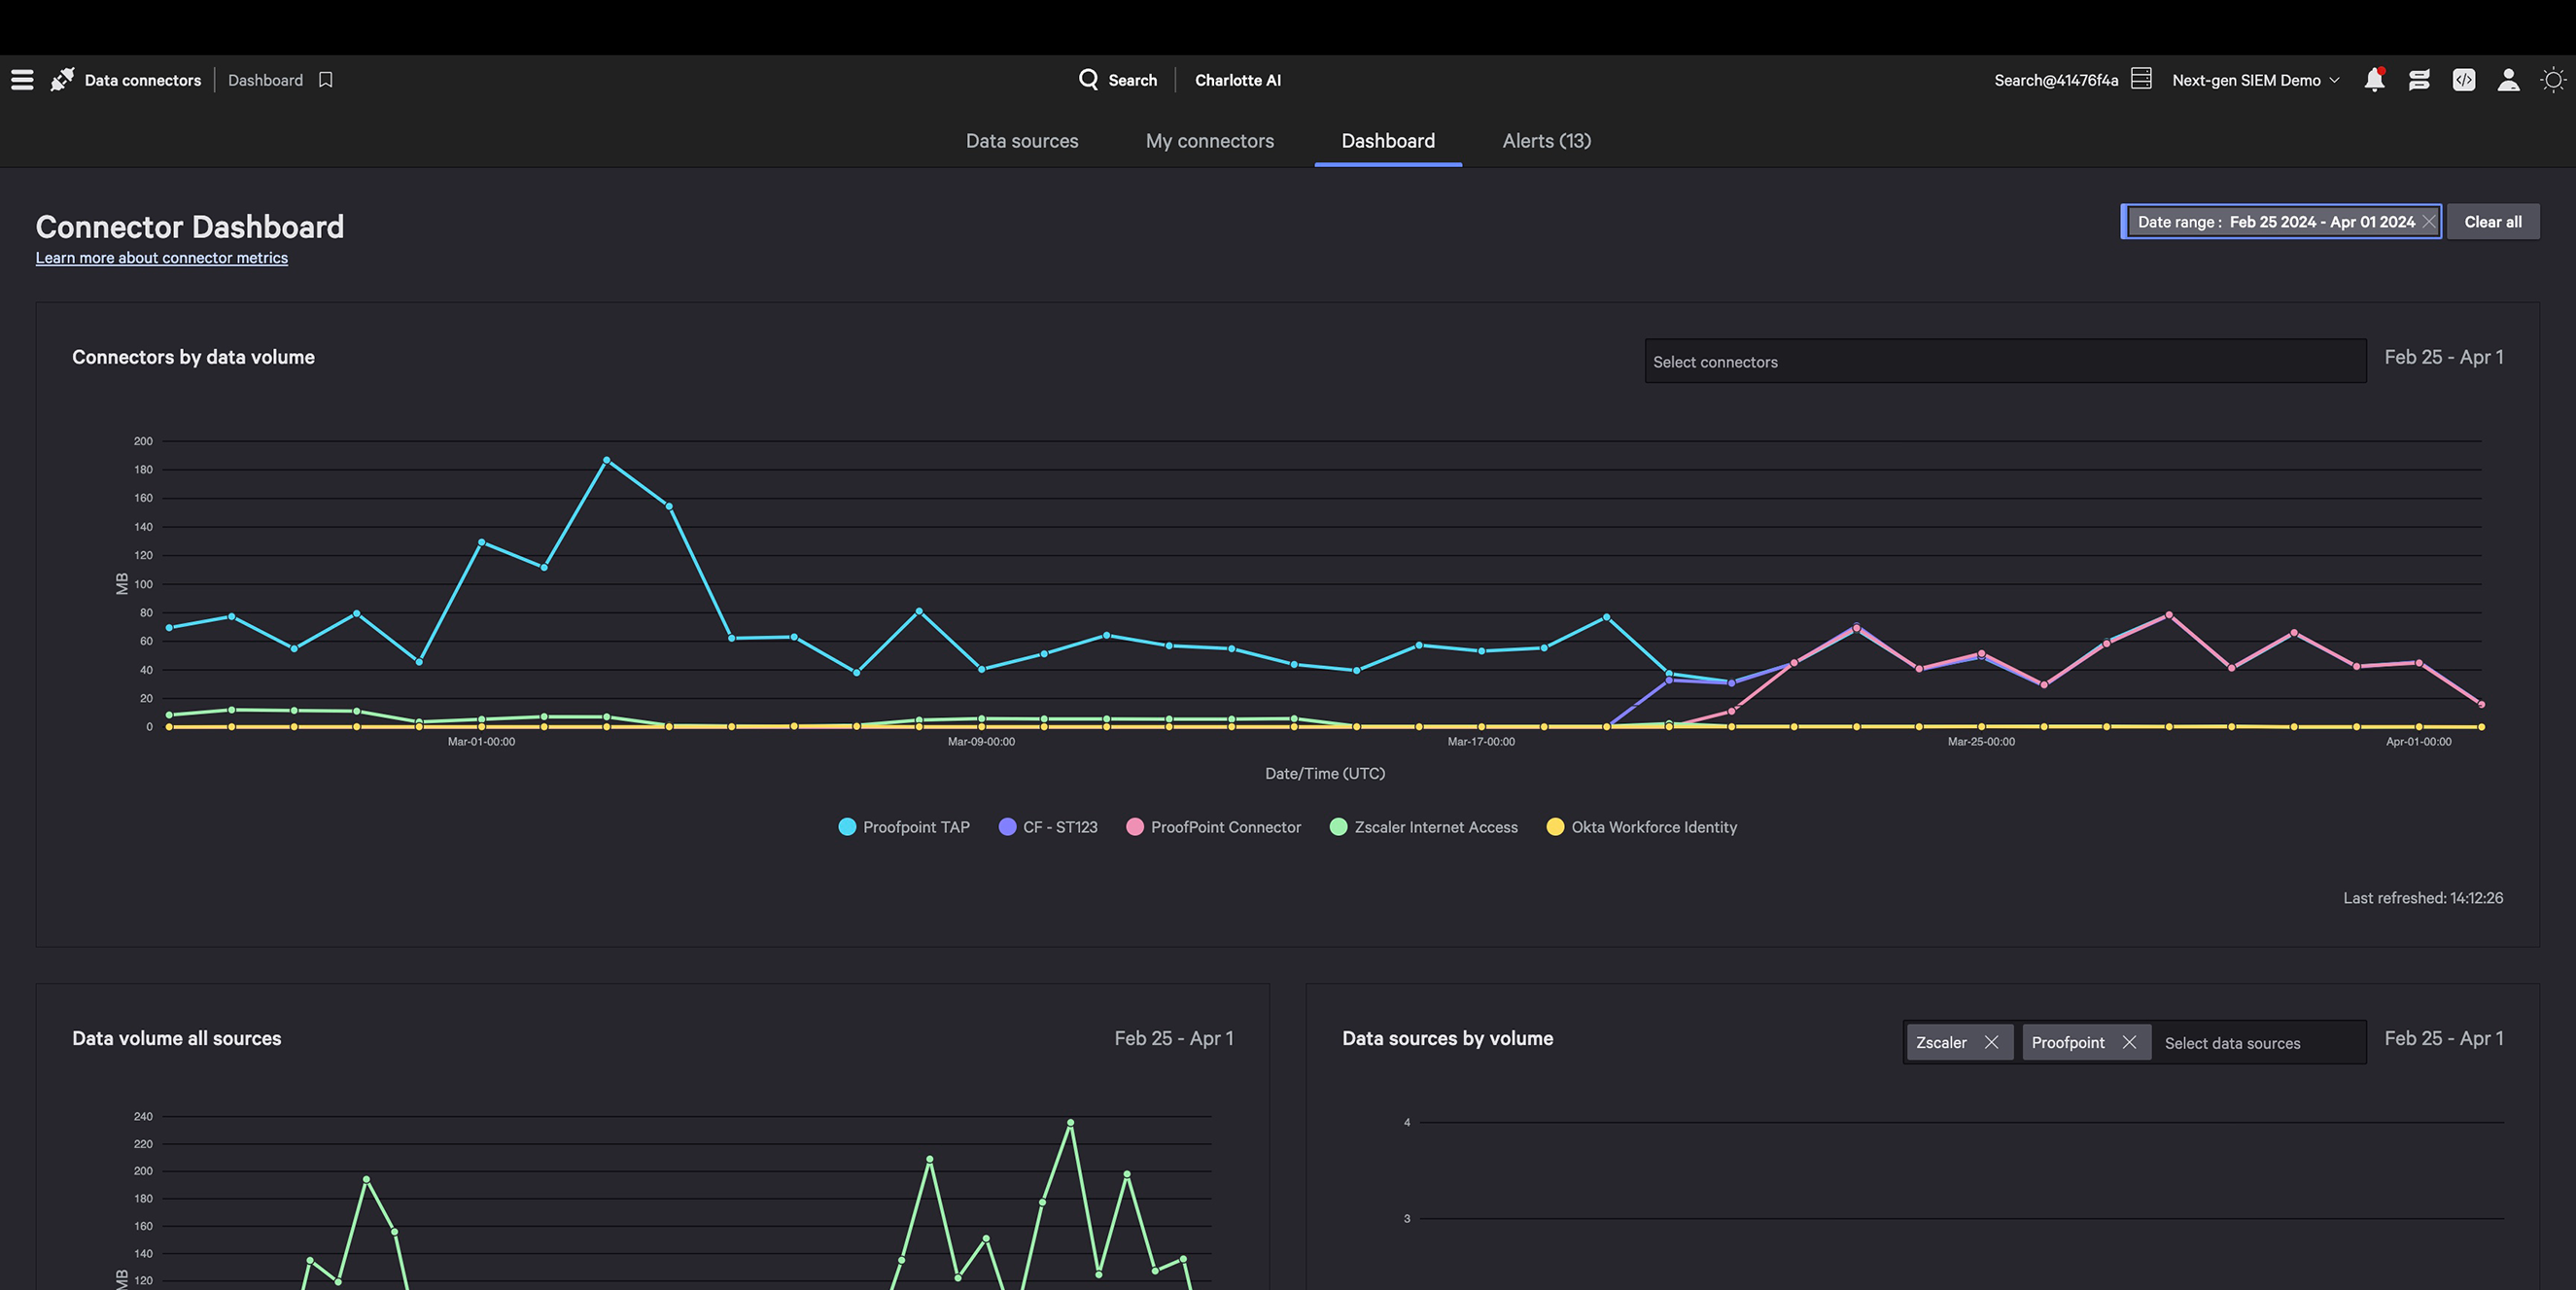2576x1290 pixels.
Task: Open the hamburger navigation menu
Action: (x=22, y=80)
